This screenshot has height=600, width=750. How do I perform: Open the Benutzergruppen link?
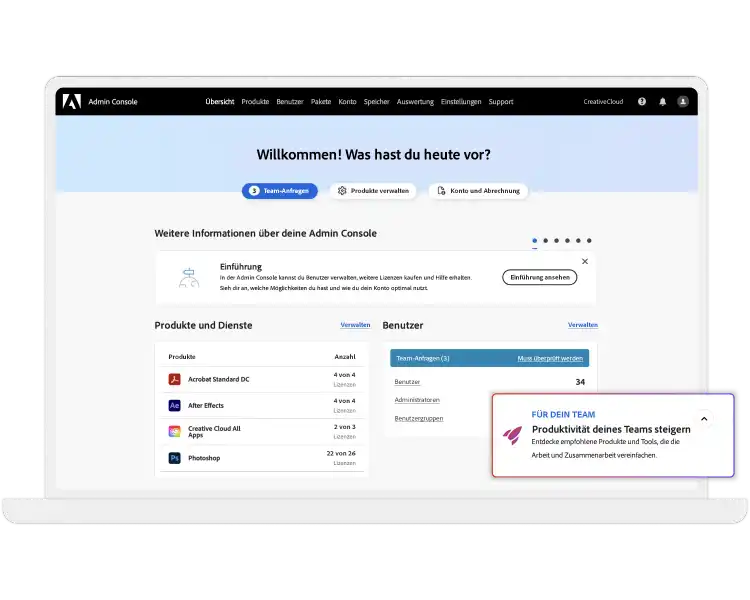[x=419, y=418]
